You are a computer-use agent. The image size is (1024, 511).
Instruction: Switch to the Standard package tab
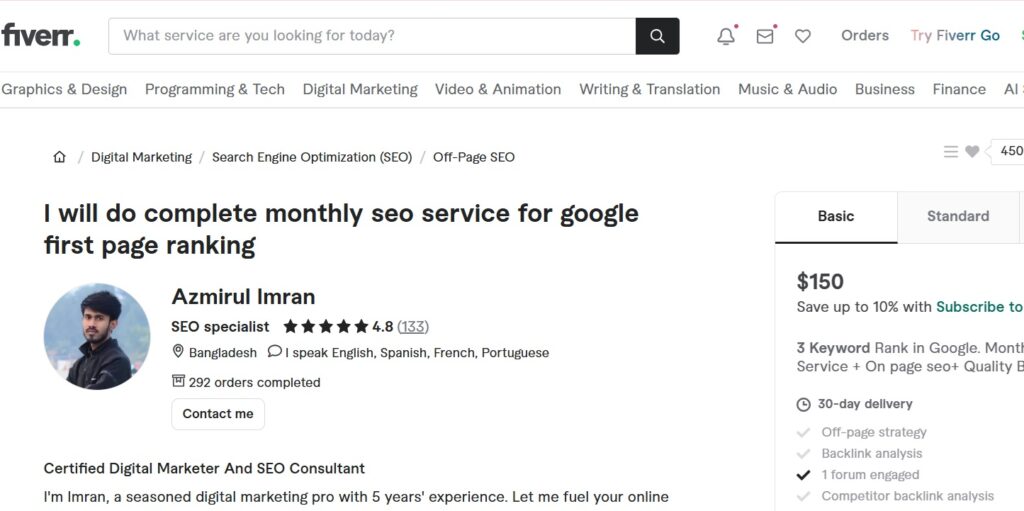pyautogui.click(x=957, y=216)
